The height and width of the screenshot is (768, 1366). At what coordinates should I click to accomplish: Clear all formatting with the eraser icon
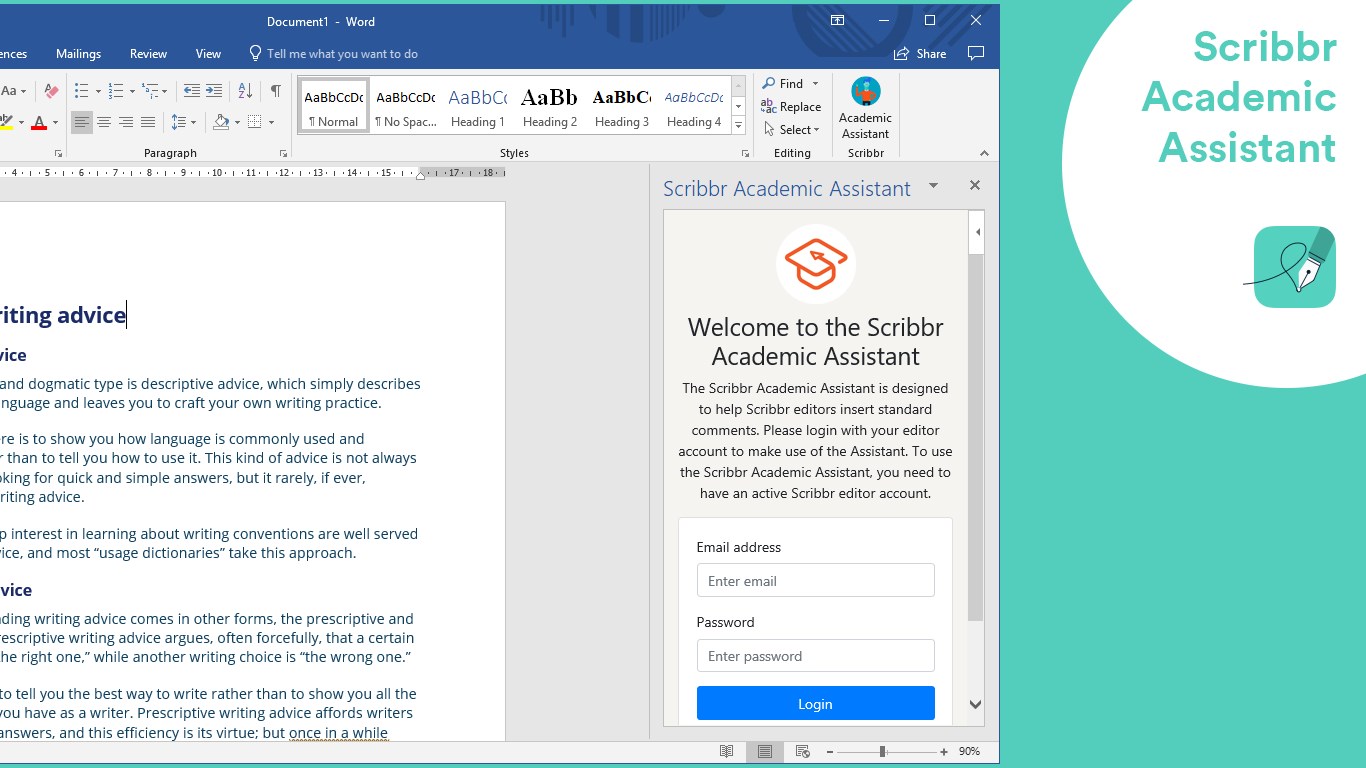52,91
